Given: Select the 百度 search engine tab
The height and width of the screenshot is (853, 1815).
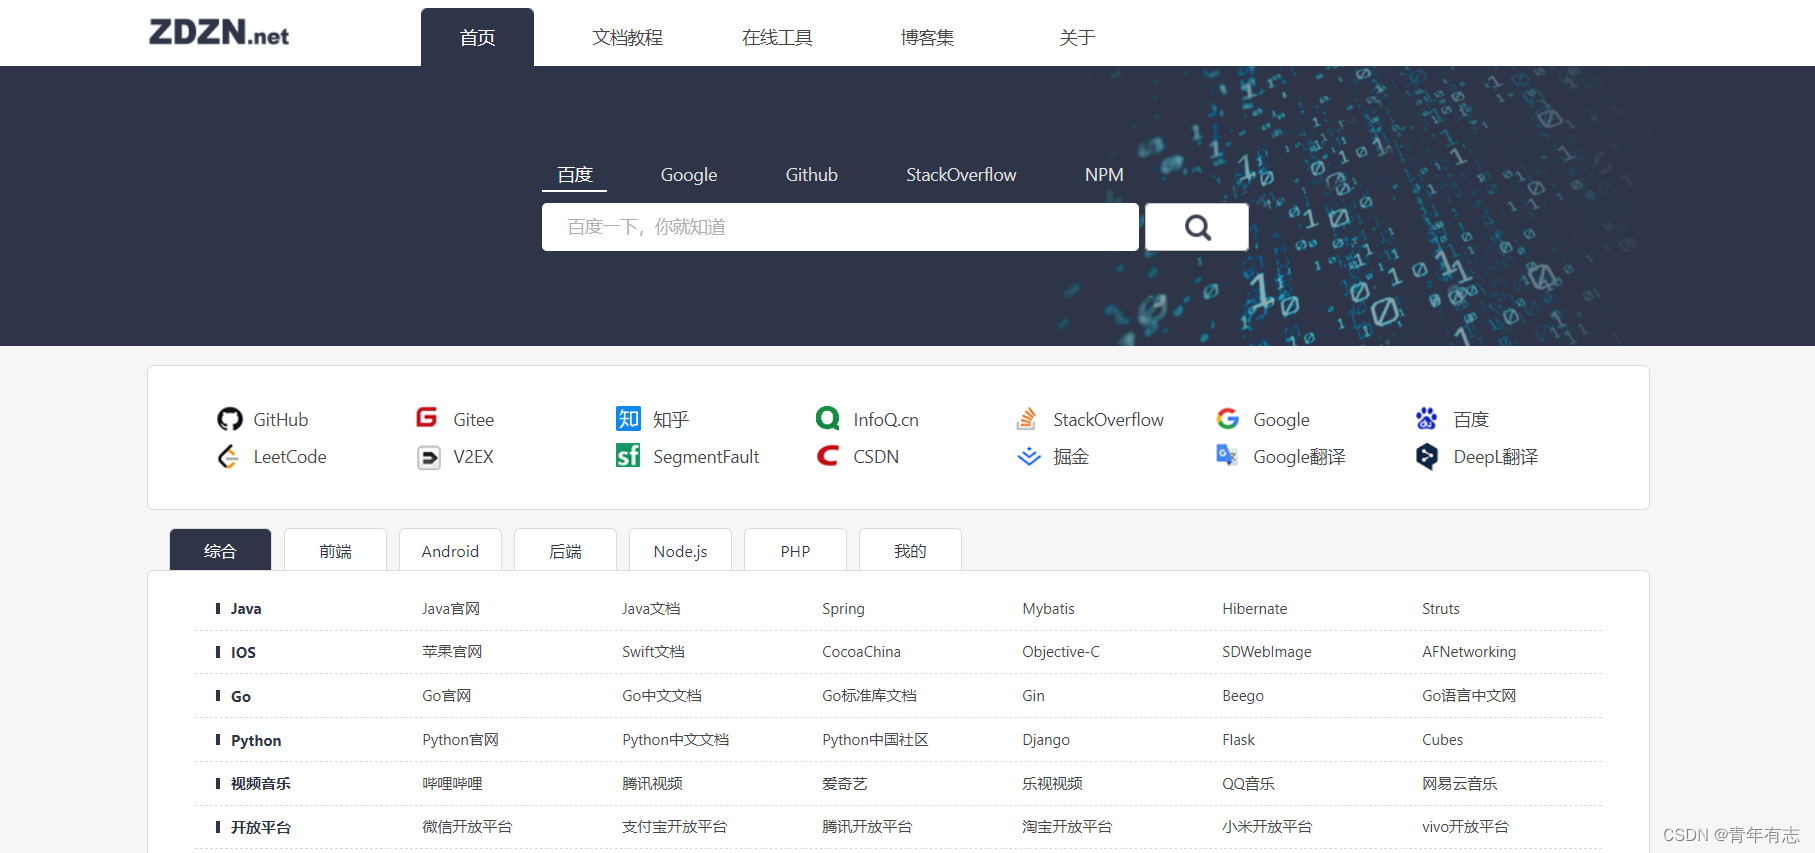Looking at the screenshot, I should click(575, 175).
